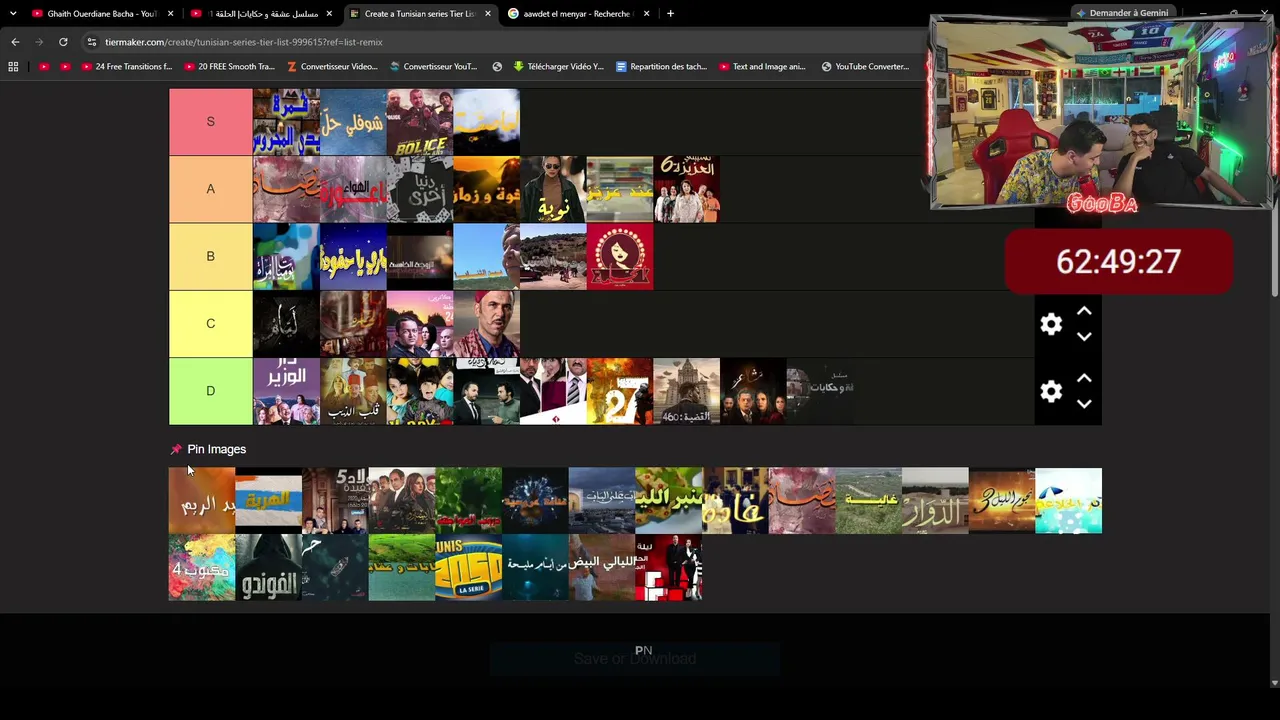Click the yellow B tier label
Screen dimensions: 1280x720
tap(210, 256)
